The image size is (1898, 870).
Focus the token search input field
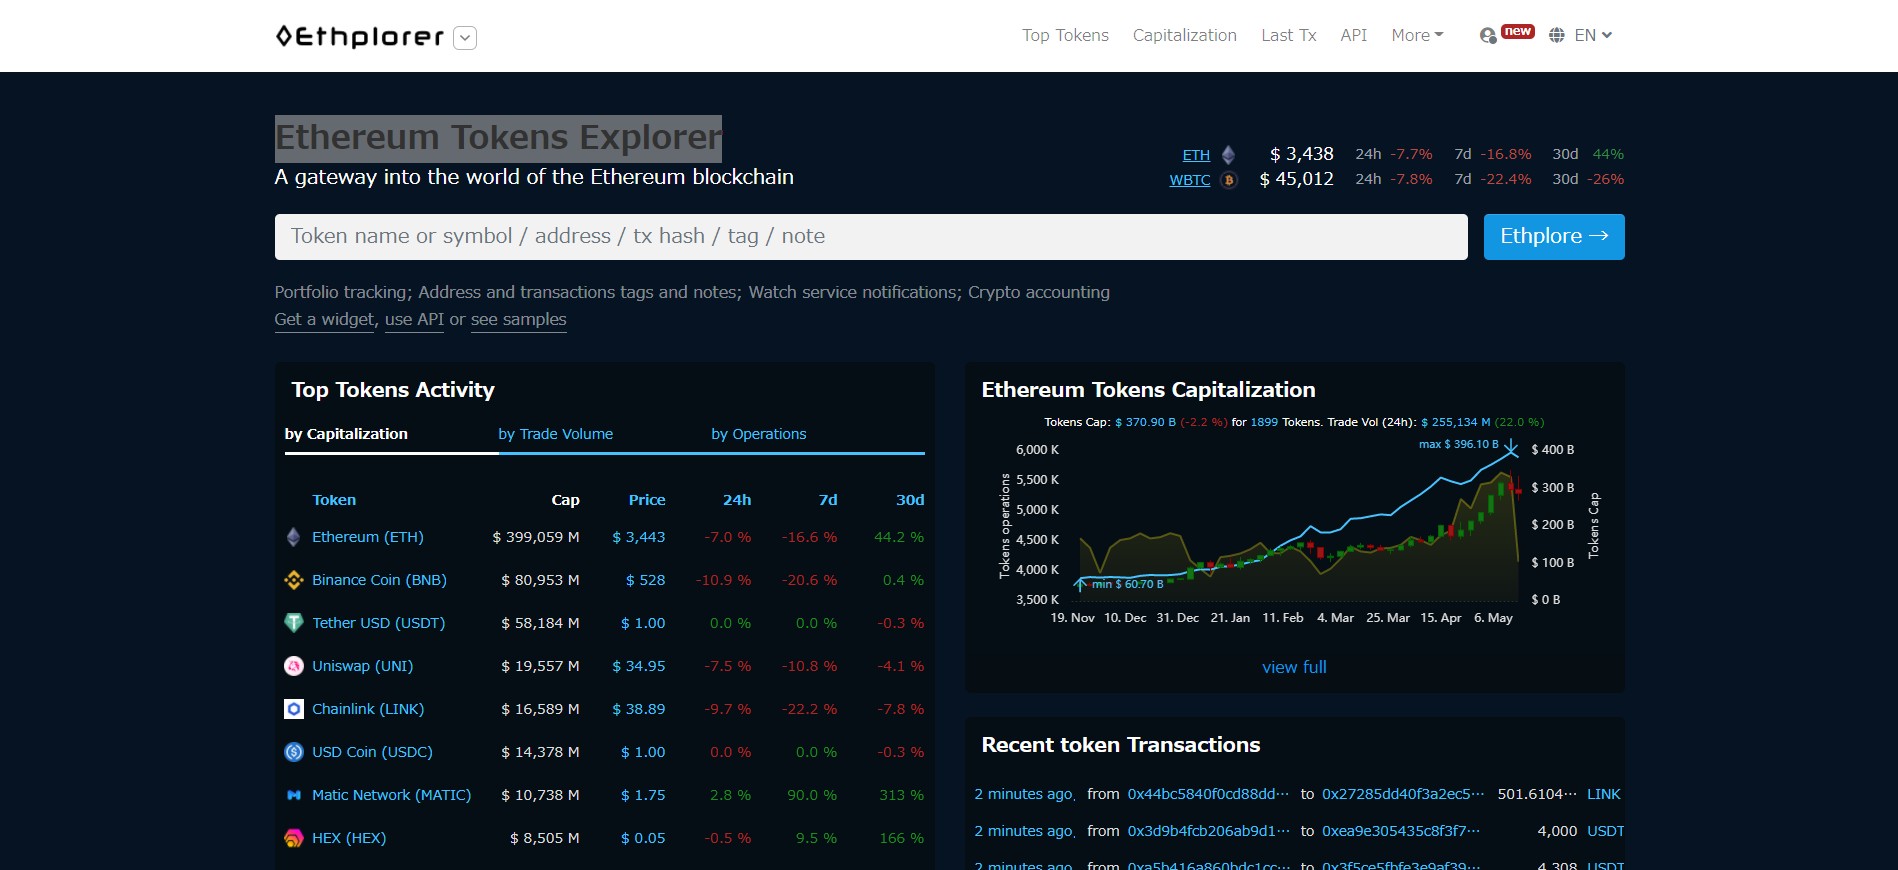pyautogui.click(x=871, y=237)
